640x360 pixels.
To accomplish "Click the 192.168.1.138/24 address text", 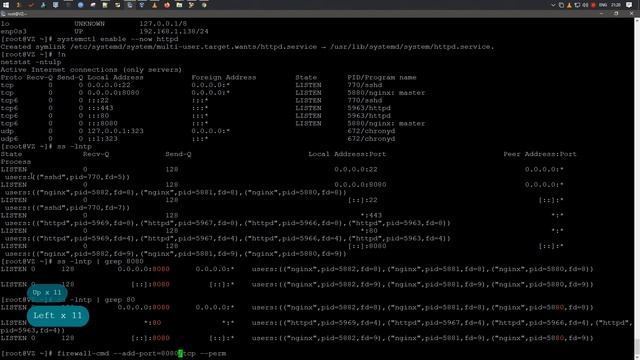I will click(x=174, y=31).
